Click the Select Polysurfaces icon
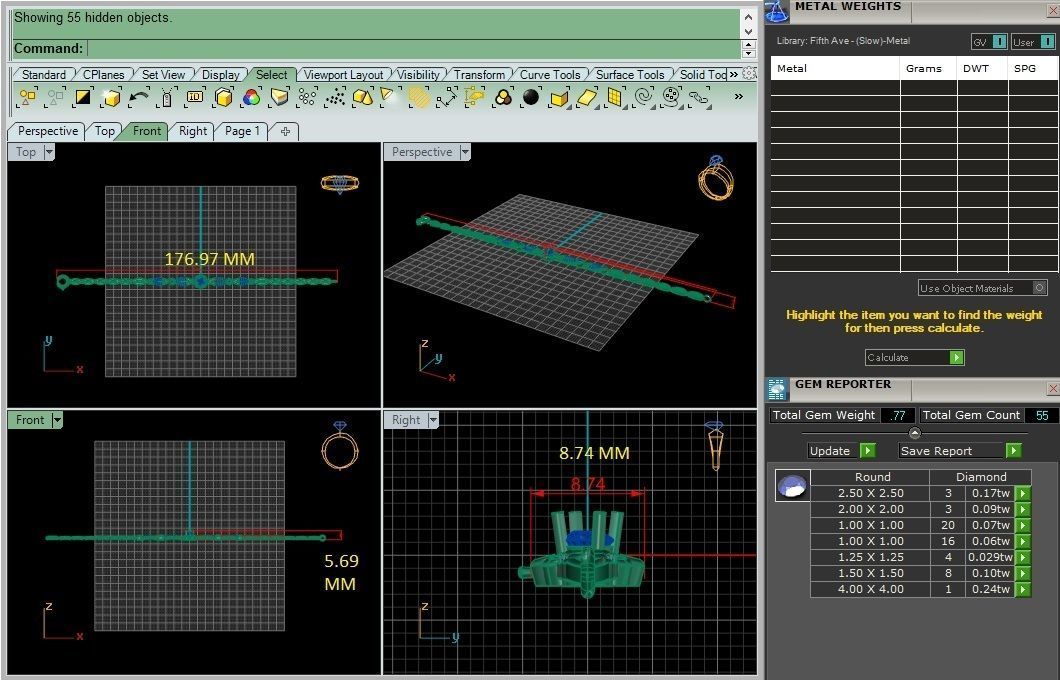1060x680 pixels. point(559,98)
